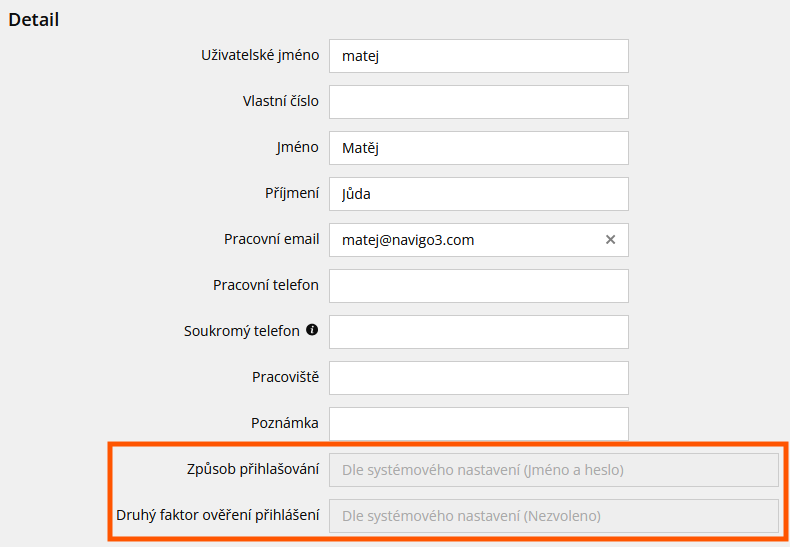The width and height of the screenshot is (790, 547).
Task: Click the empty Vlastní číslo input
Action: click(x=478, y=102)
